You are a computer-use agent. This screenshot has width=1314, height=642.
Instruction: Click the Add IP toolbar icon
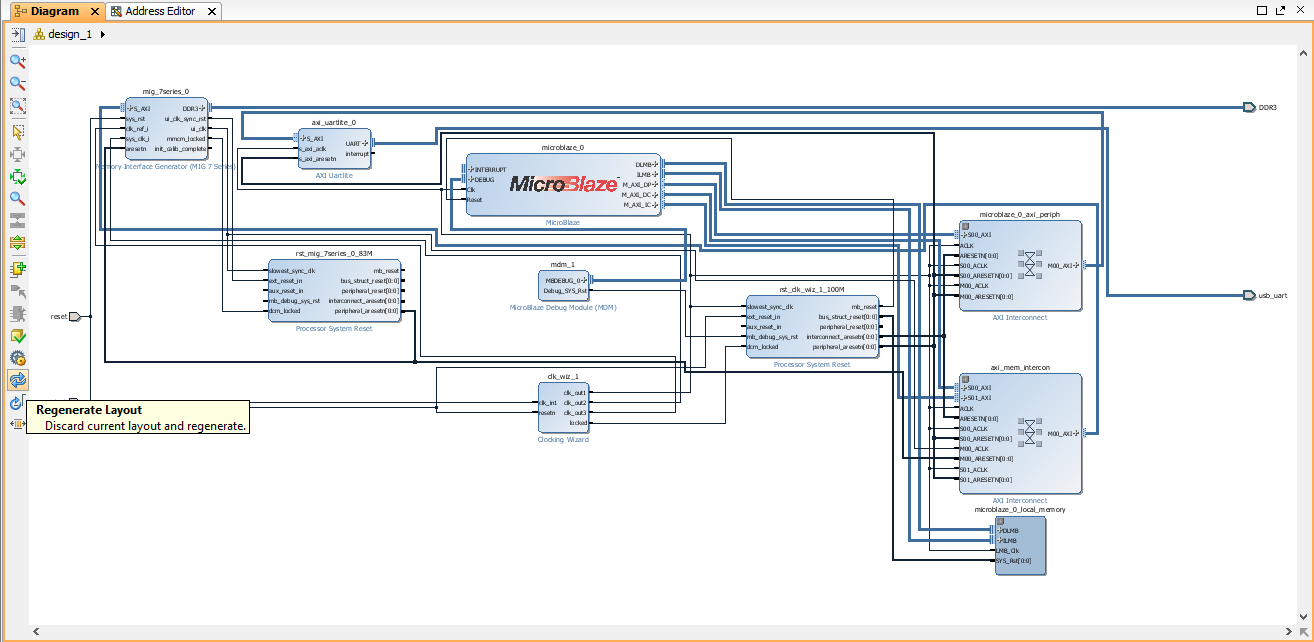point(17,269)
